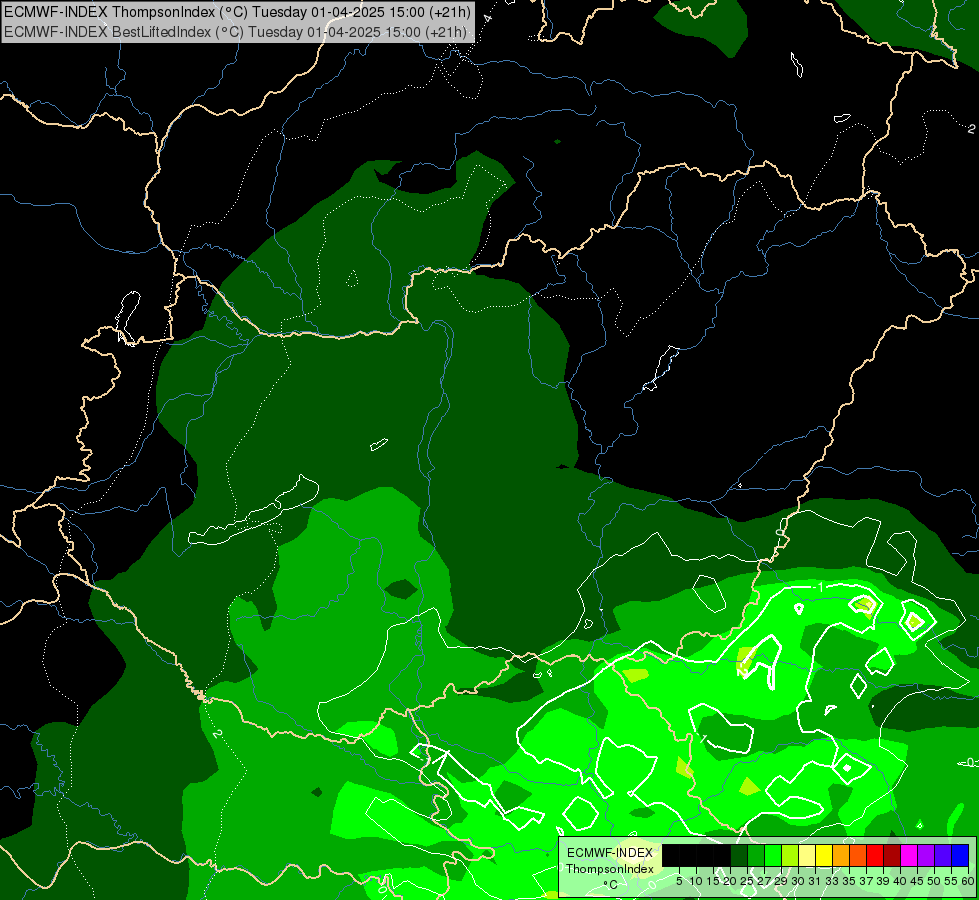Screen dimensions: 979x900
Task: Click the bright red 37-39 legend swatch
Action: [x=875, y=856]
